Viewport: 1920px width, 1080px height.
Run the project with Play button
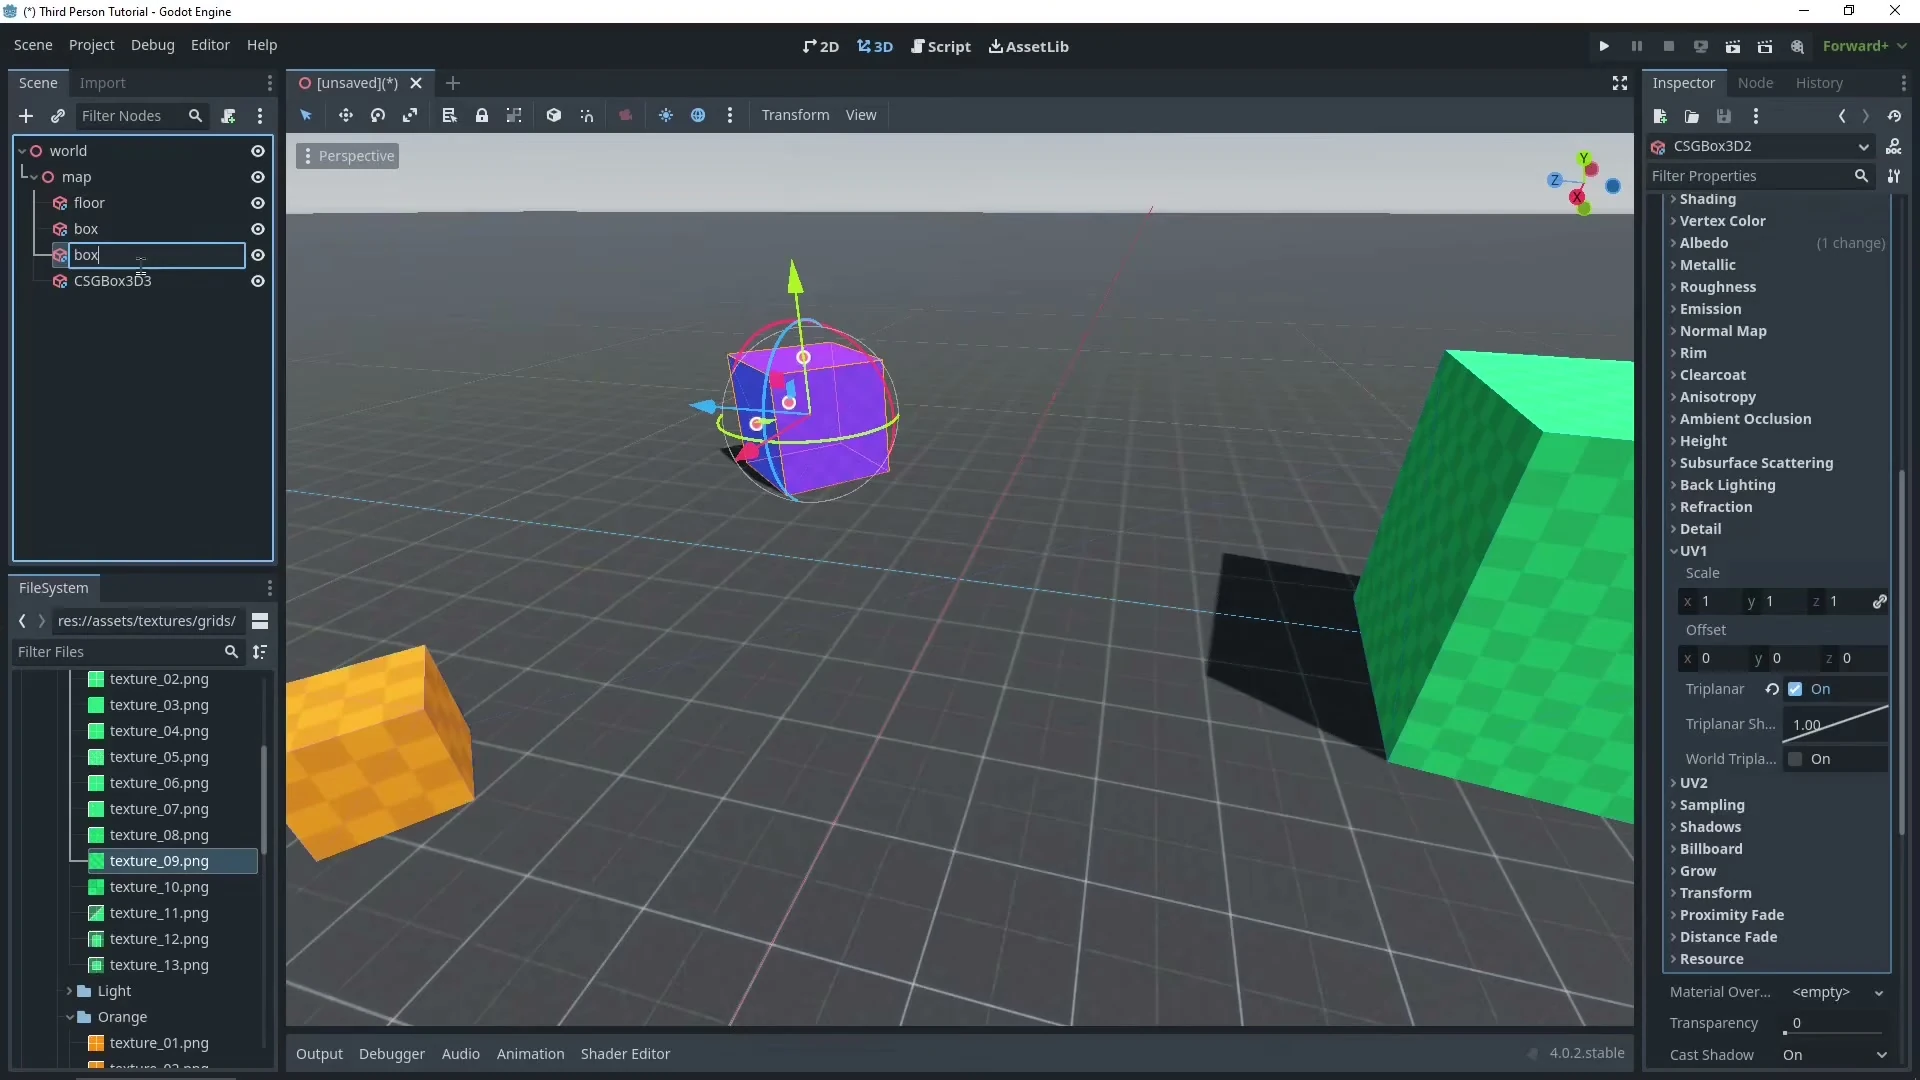(x=1604, y=46)
